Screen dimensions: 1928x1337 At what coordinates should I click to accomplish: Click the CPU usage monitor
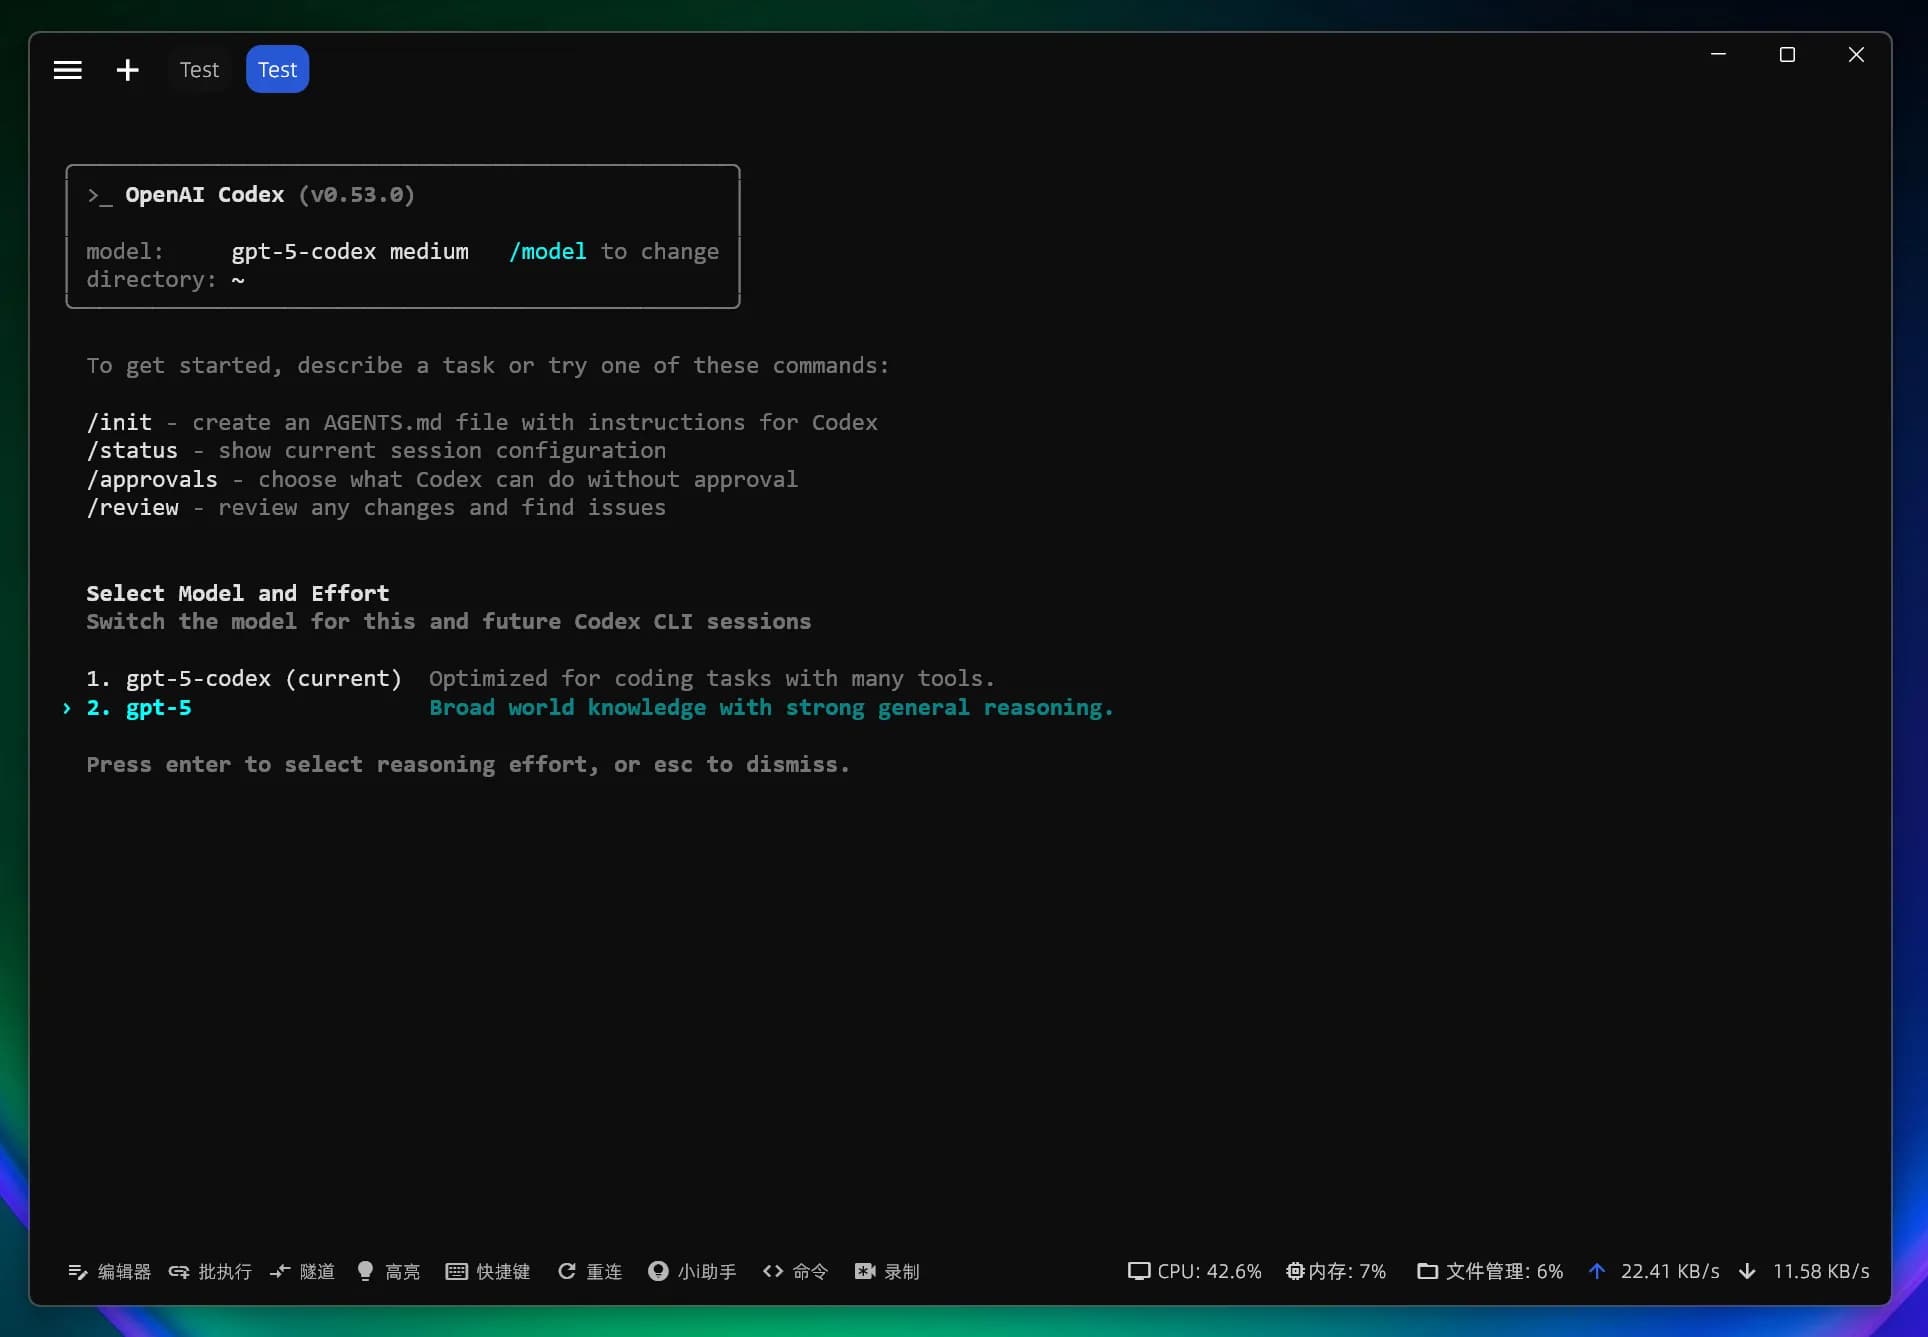click(x=1194, y=1271)
